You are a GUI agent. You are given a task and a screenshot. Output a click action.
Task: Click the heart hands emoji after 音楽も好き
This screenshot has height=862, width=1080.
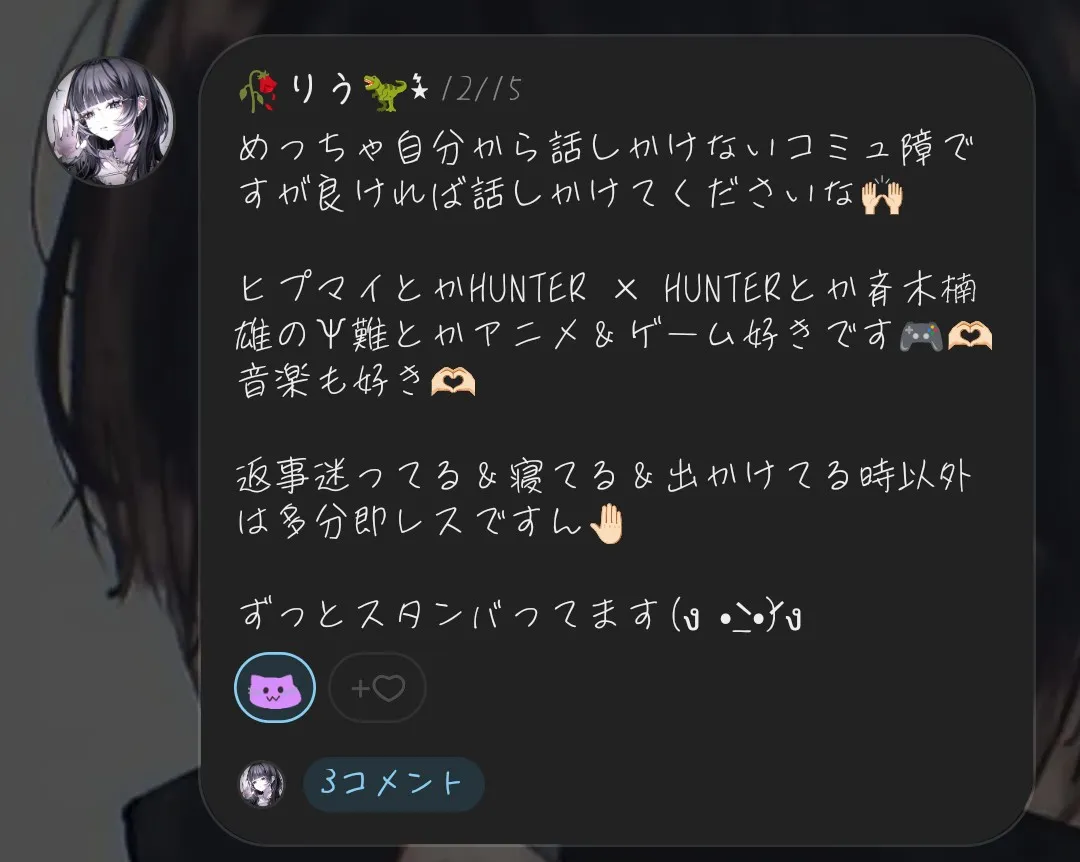tap(453, 381)
